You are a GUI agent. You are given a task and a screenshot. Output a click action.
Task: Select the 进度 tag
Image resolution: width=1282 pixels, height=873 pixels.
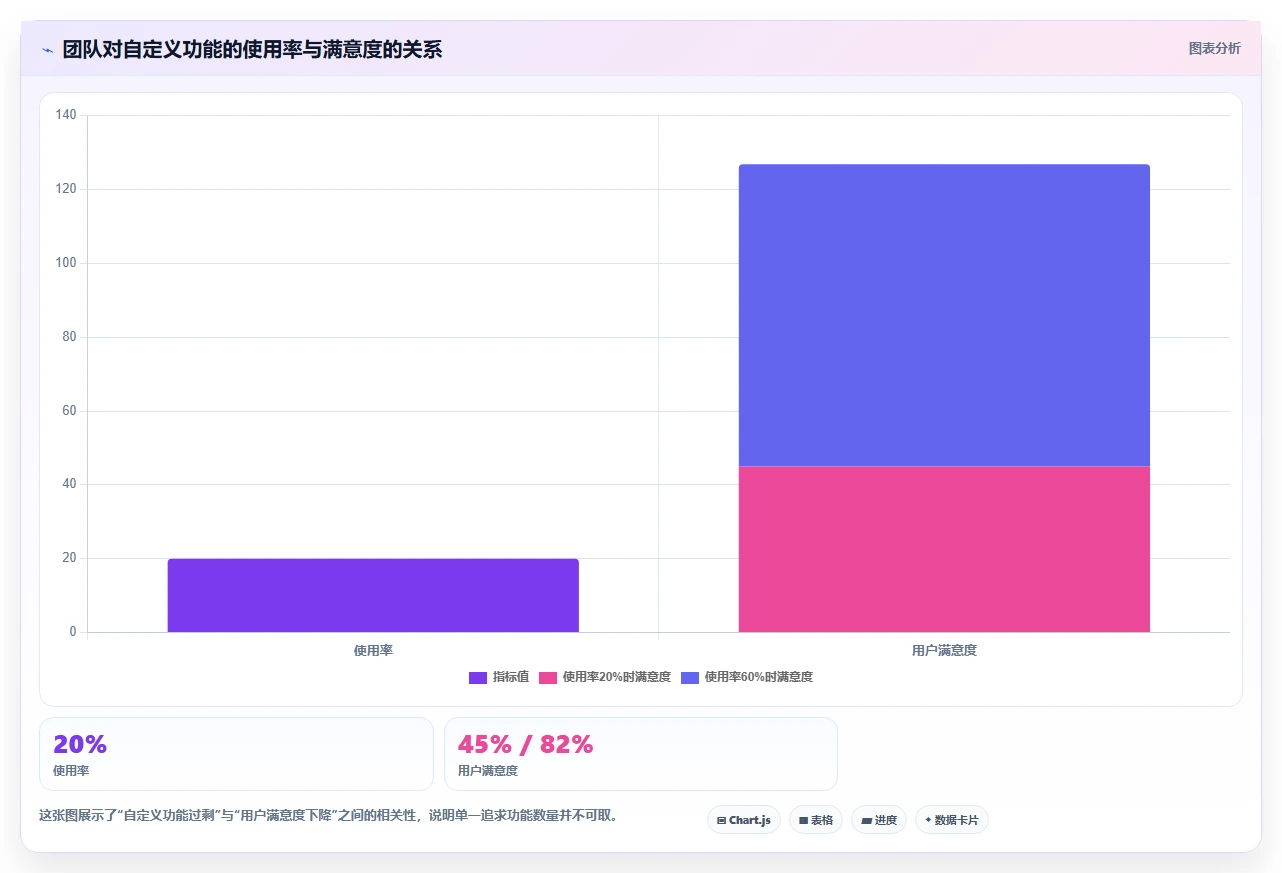[879, 820]
